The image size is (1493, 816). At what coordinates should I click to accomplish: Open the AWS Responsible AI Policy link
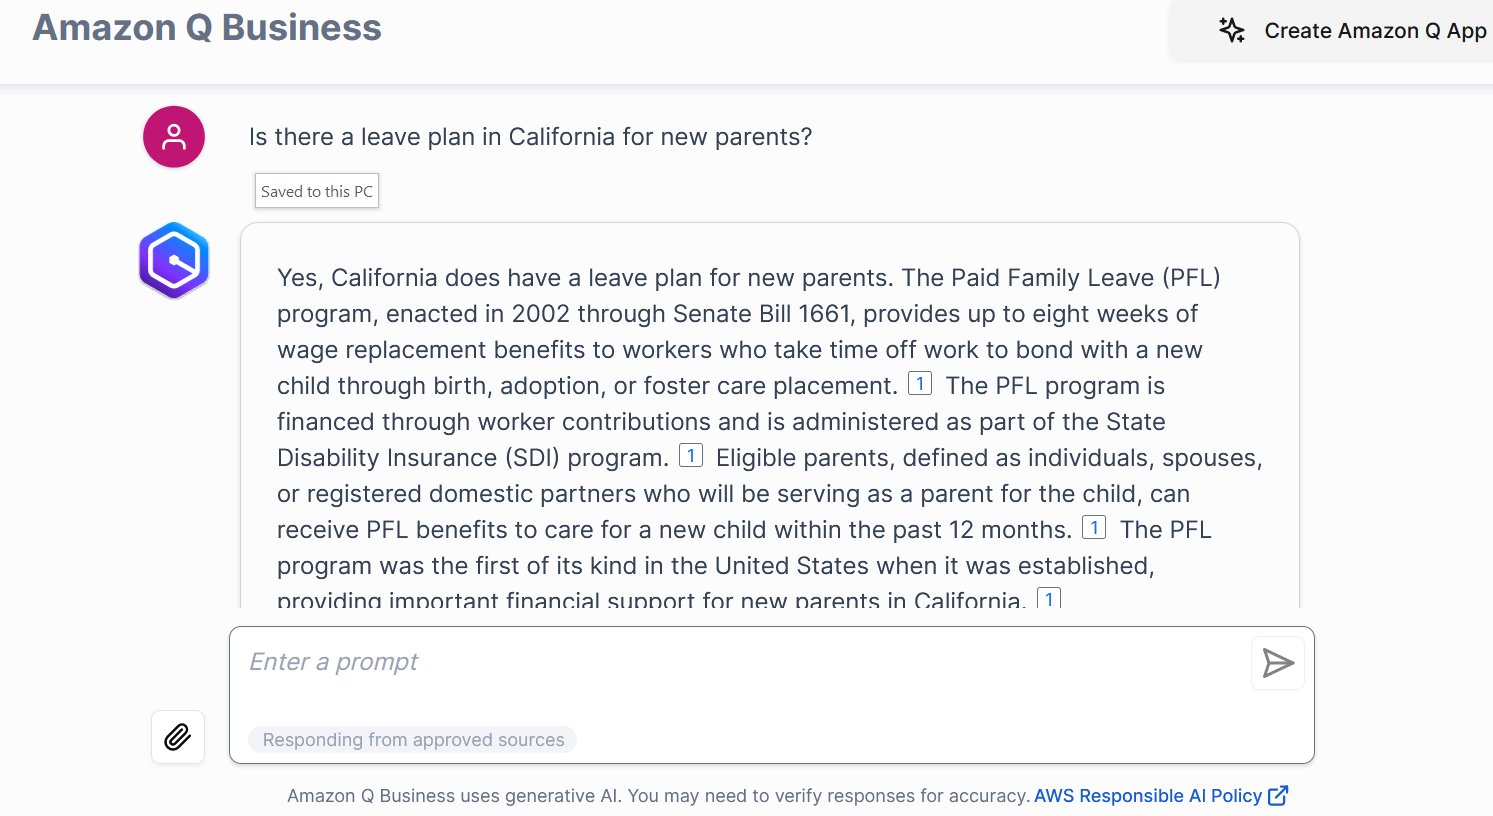1147,795
